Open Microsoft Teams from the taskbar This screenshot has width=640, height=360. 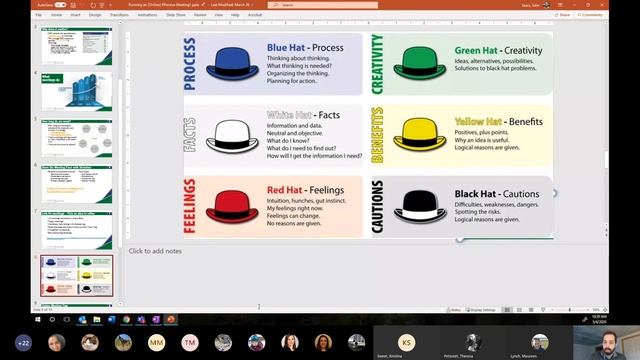coord(141,320)
